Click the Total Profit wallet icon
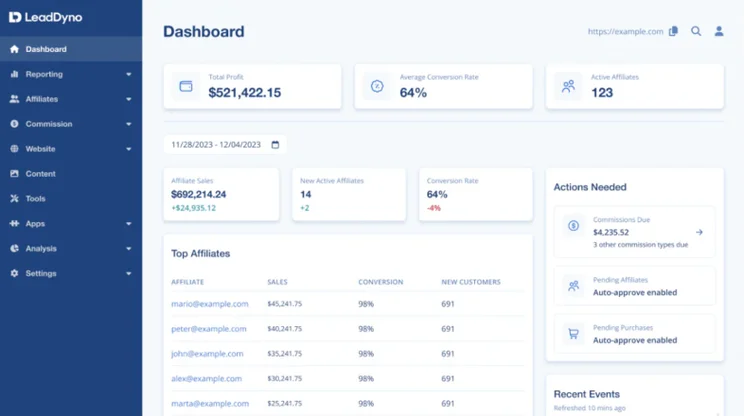 [186, 86]
